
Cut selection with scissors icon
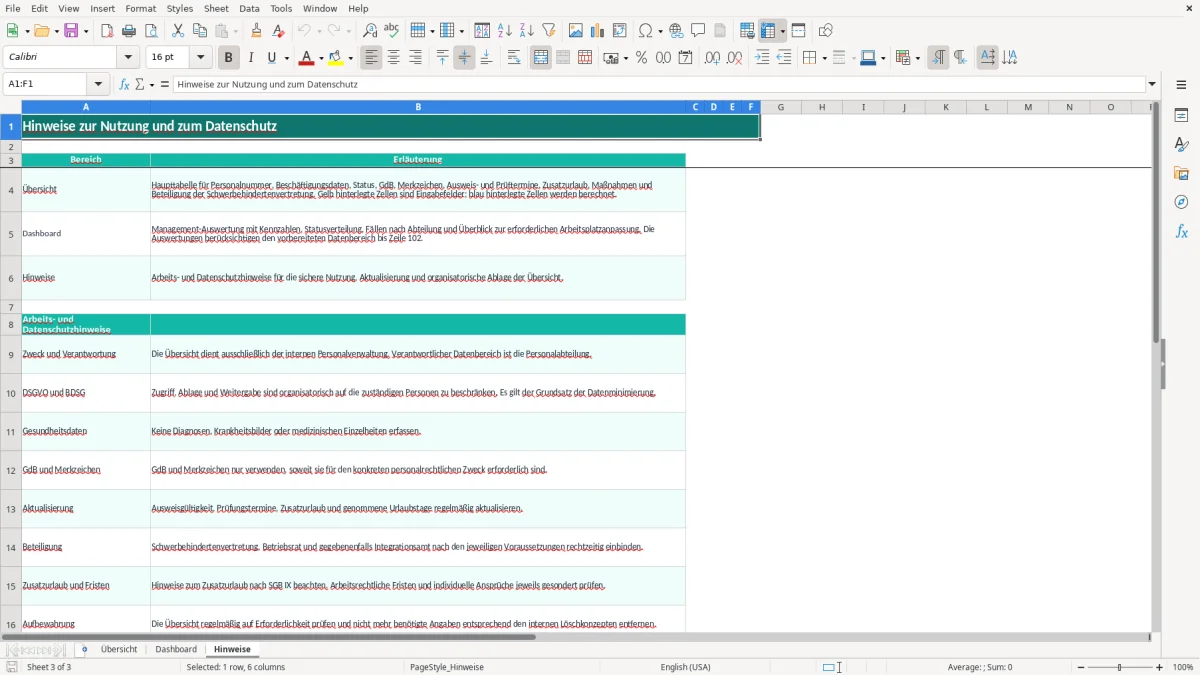click(x=178, y=31)
